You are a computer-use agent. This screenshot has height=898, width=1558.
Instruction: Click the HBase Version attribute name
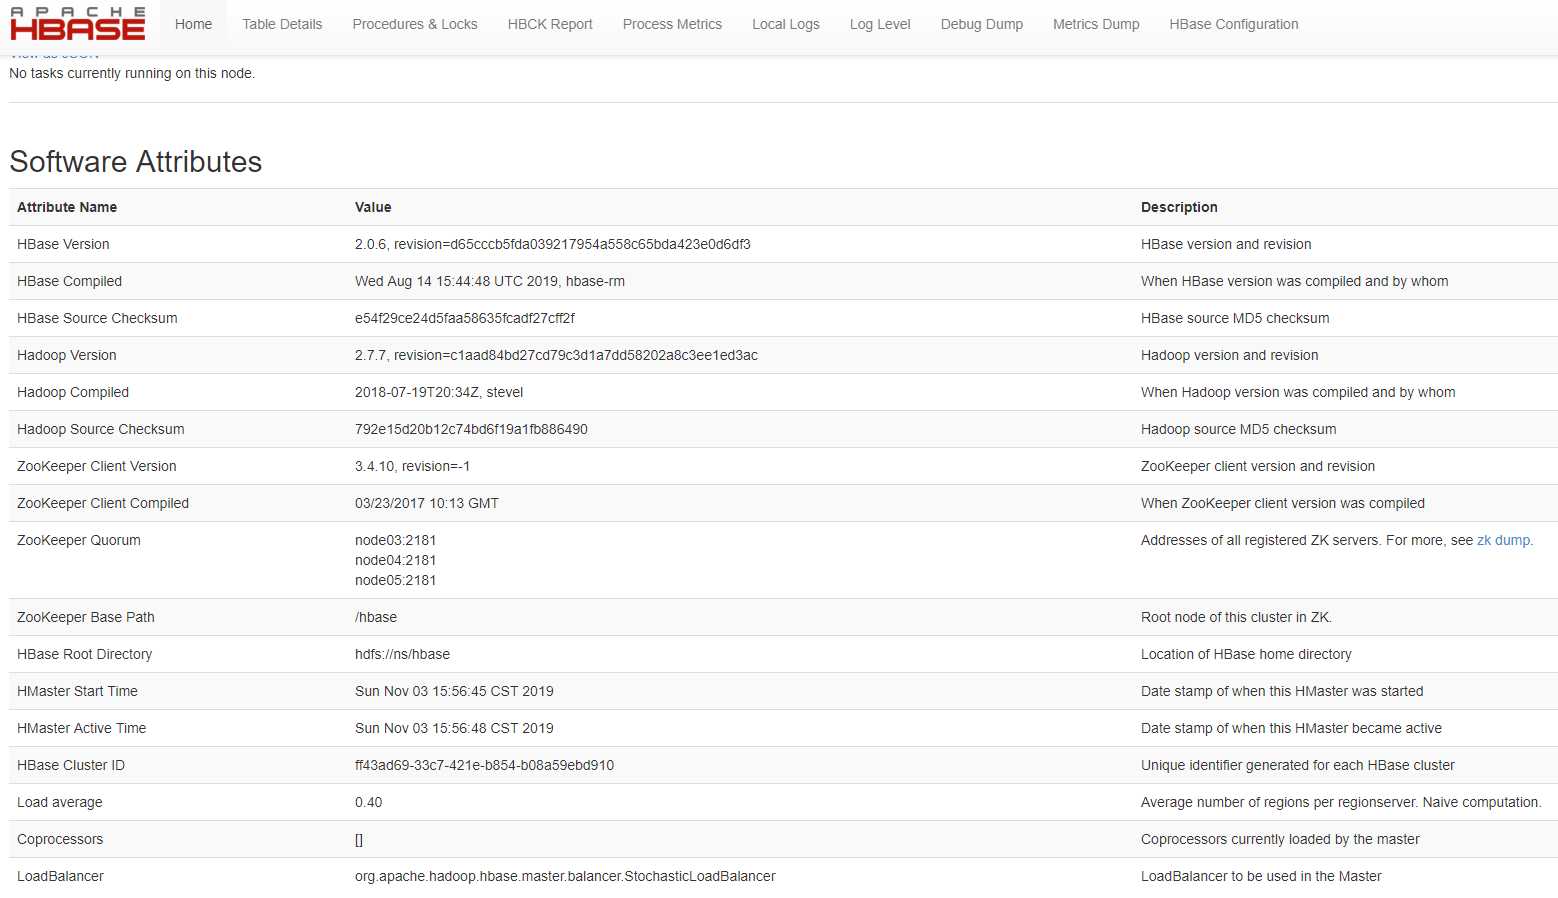[63, 244]
